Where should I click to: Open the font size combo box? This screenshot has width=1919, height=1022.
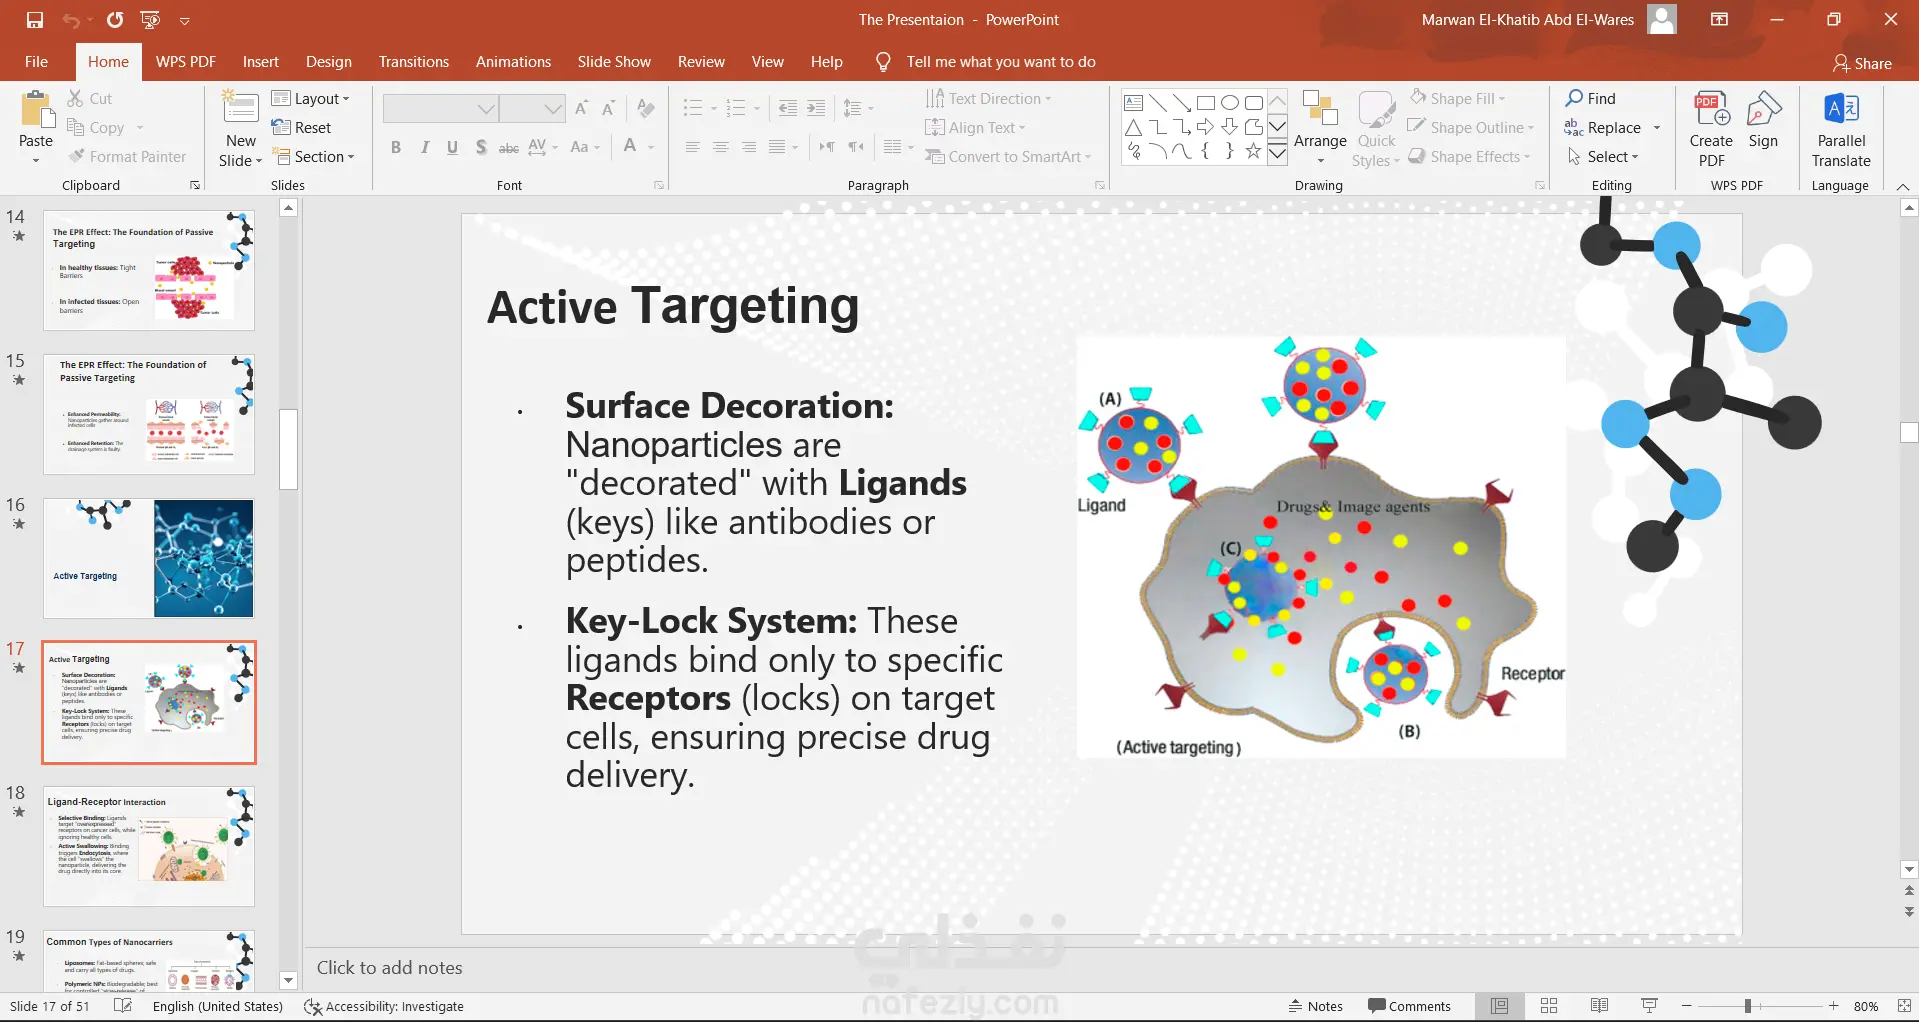click(x=533, y=108)
